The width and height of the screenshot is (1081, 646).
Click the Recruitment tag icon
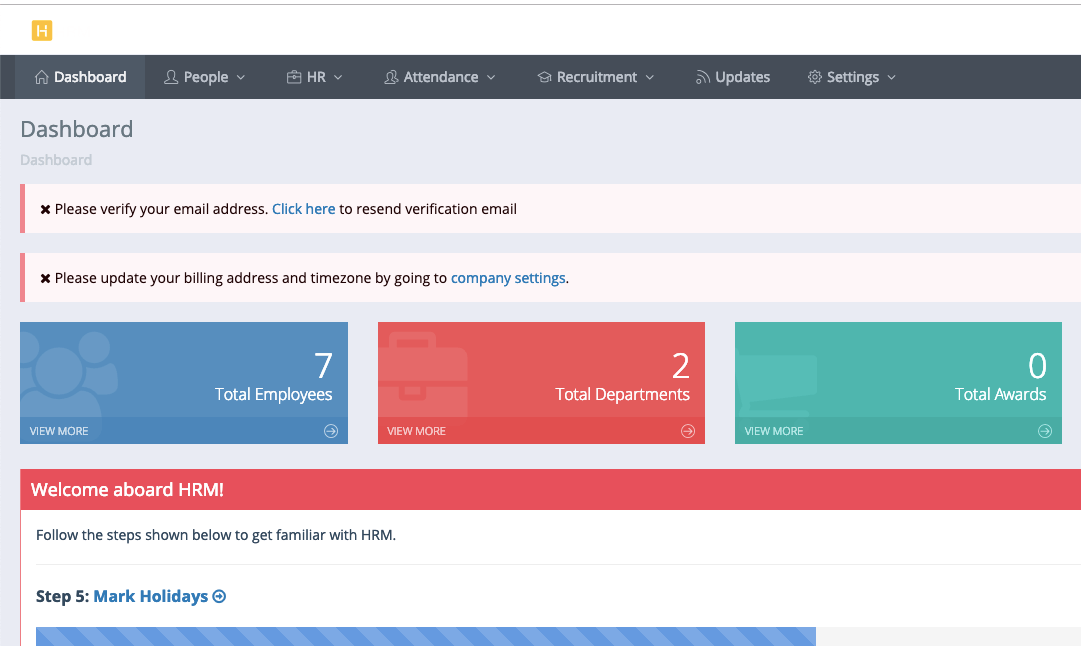pos(543,76)
